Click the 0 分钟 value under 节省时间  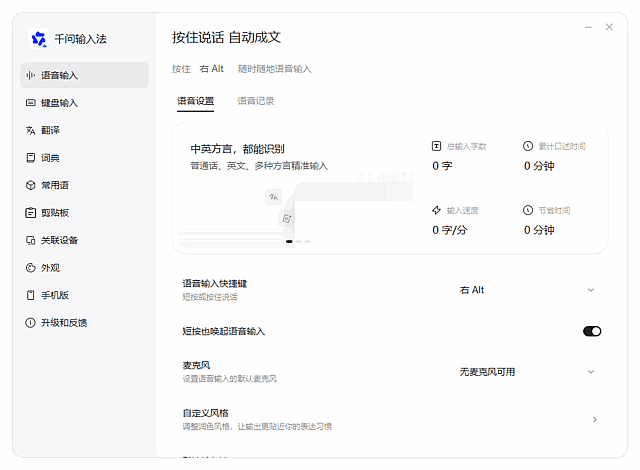(x=539, y=230)
